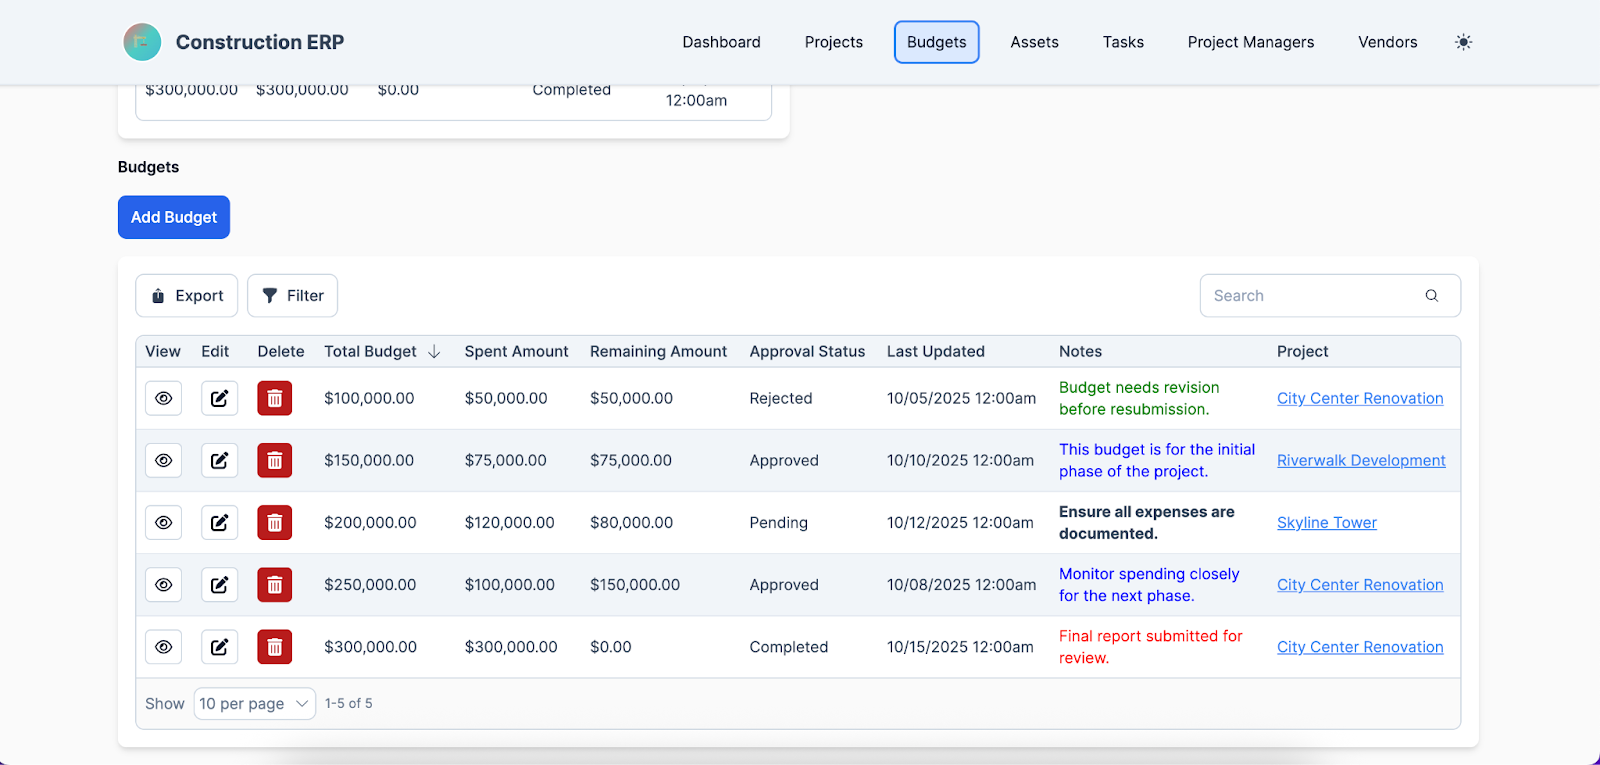The width and height of the screenshot is (1600, 765).
Task: Focus the Search input field
Action: coord(1310,296)
